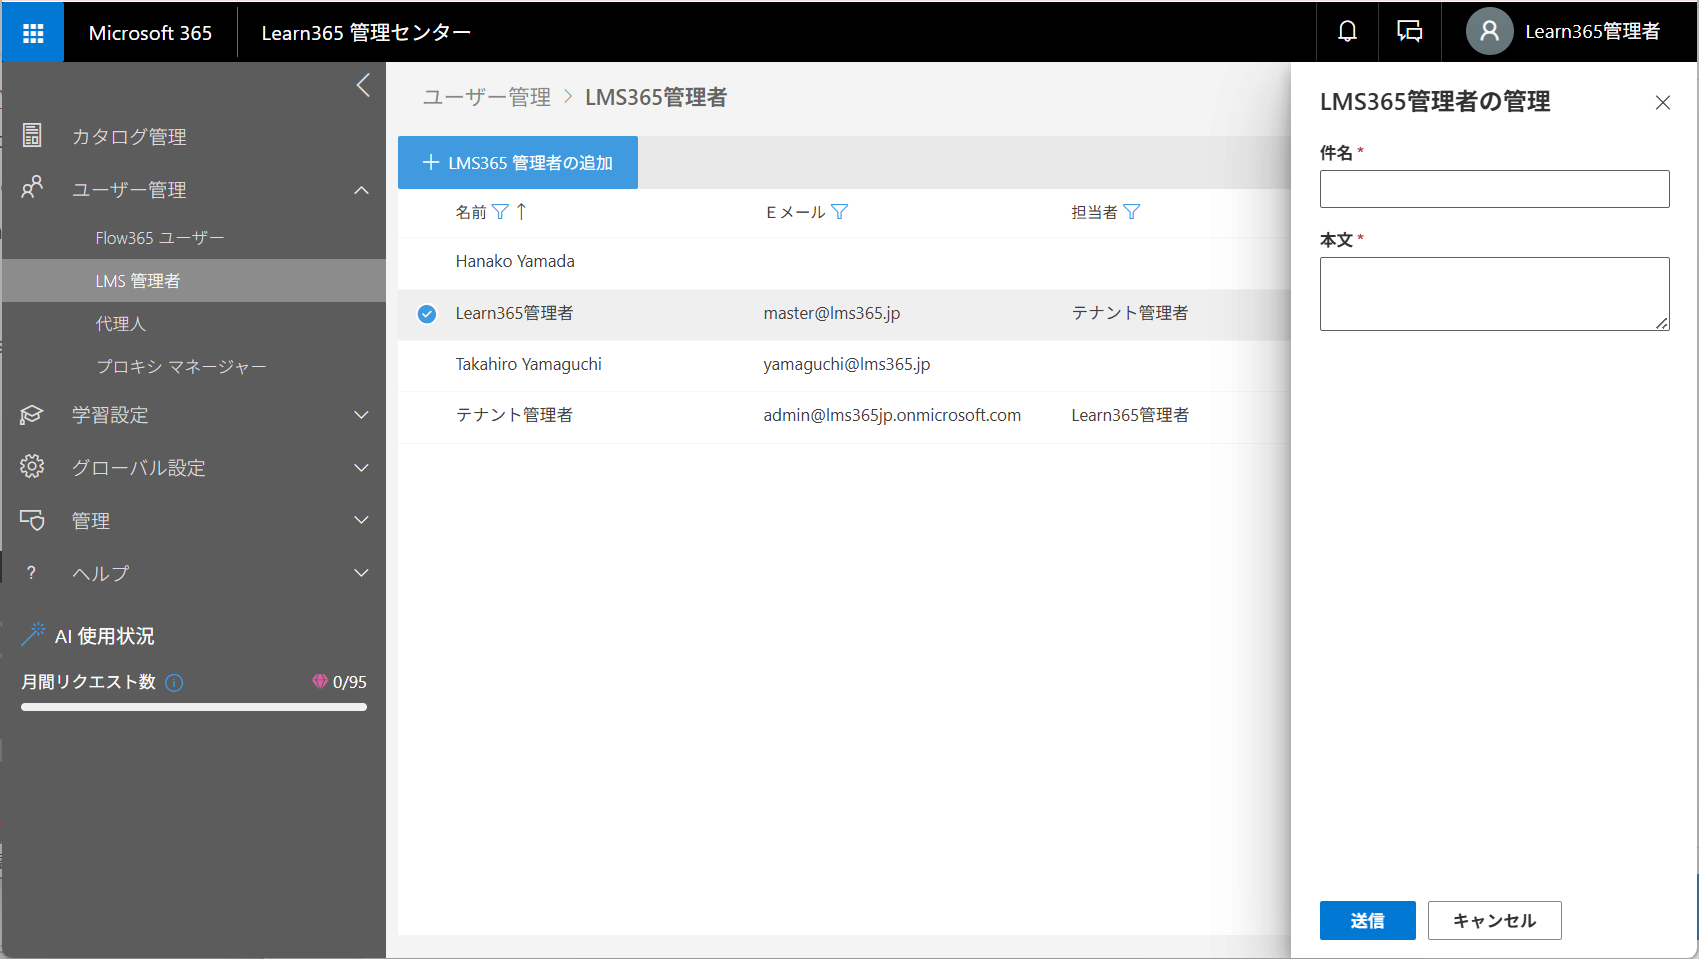Expand the グローバル設定 menu section
The image size is (1699, 959).
362,467
